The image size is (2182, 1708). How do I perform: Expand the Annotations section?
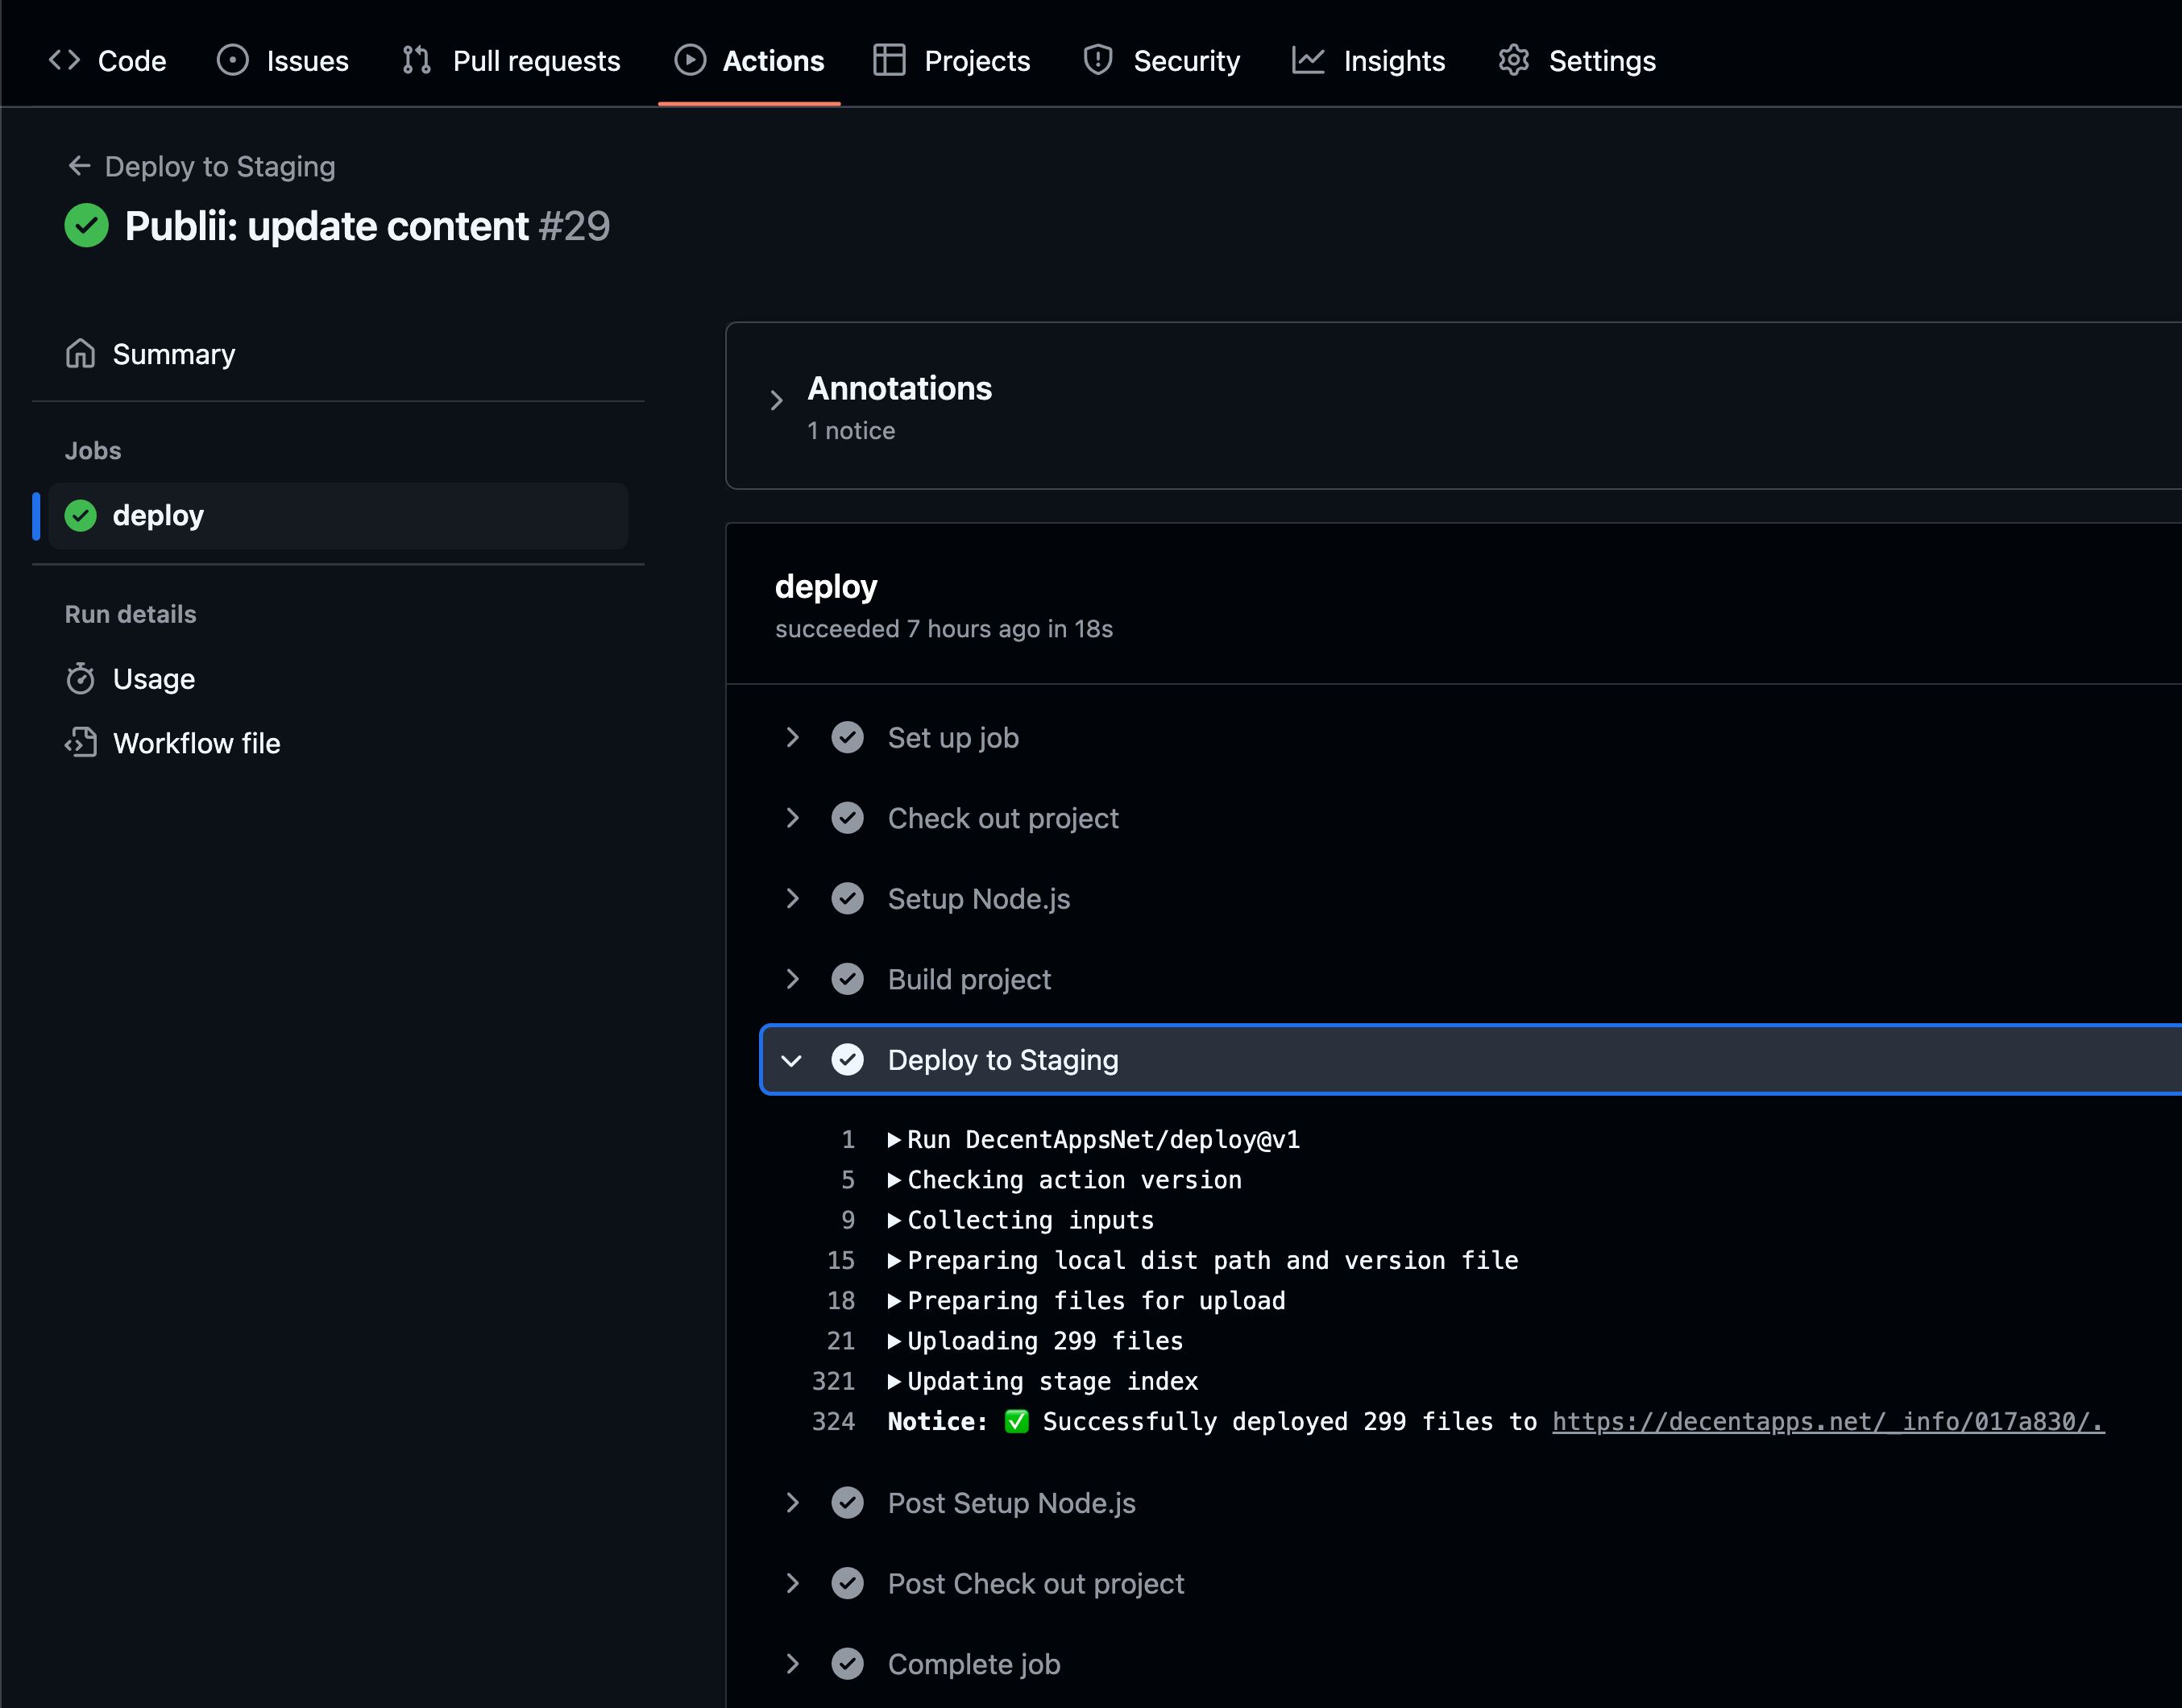[776, 401]
